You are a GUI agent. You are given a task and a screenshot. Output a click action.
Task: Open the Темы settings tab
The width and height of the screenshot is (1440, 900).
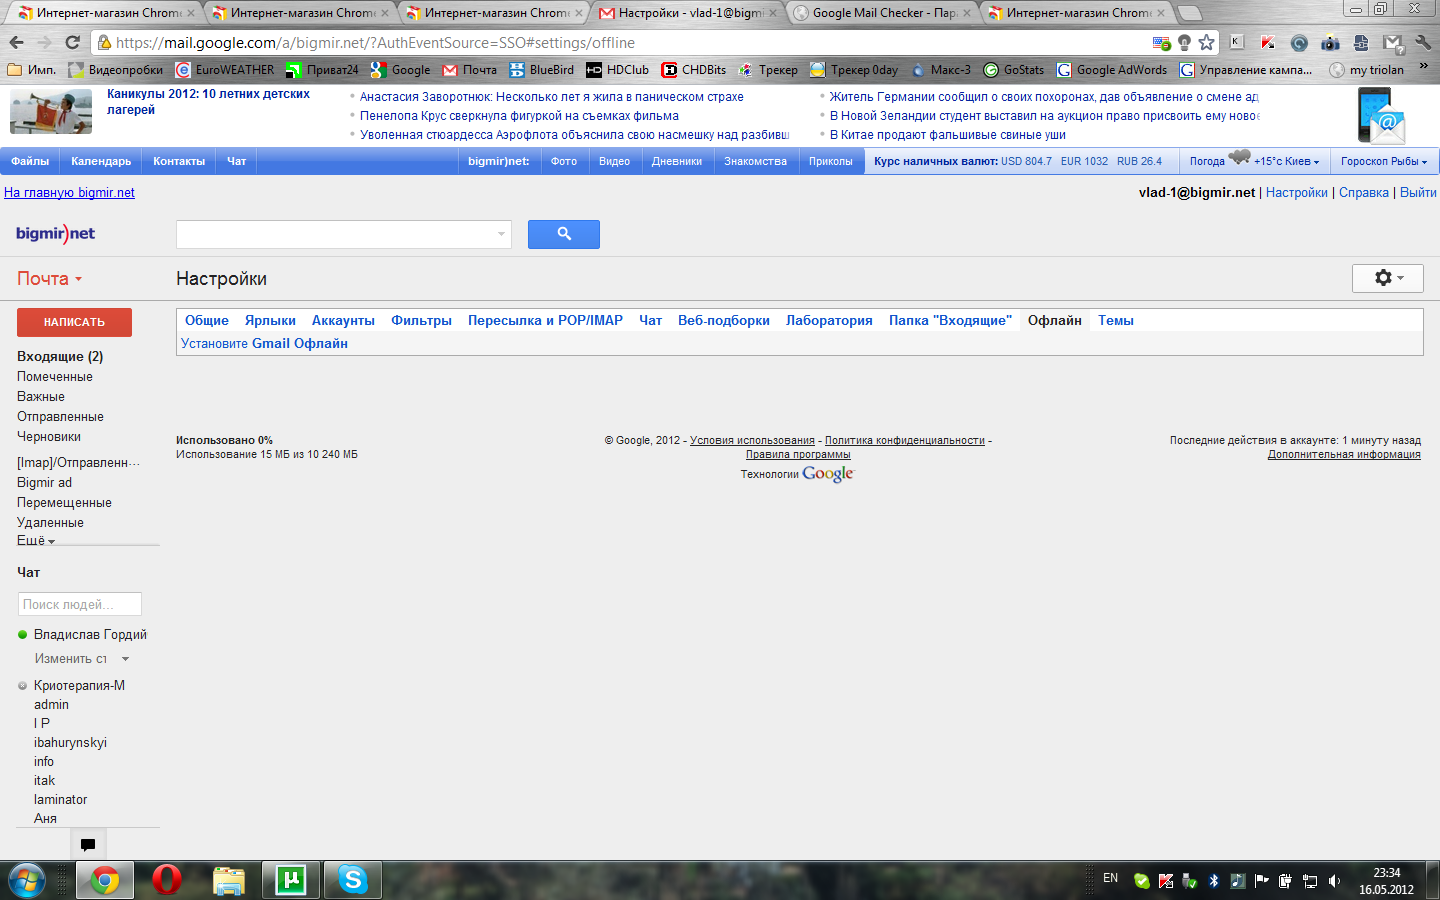click(1116, 320)
